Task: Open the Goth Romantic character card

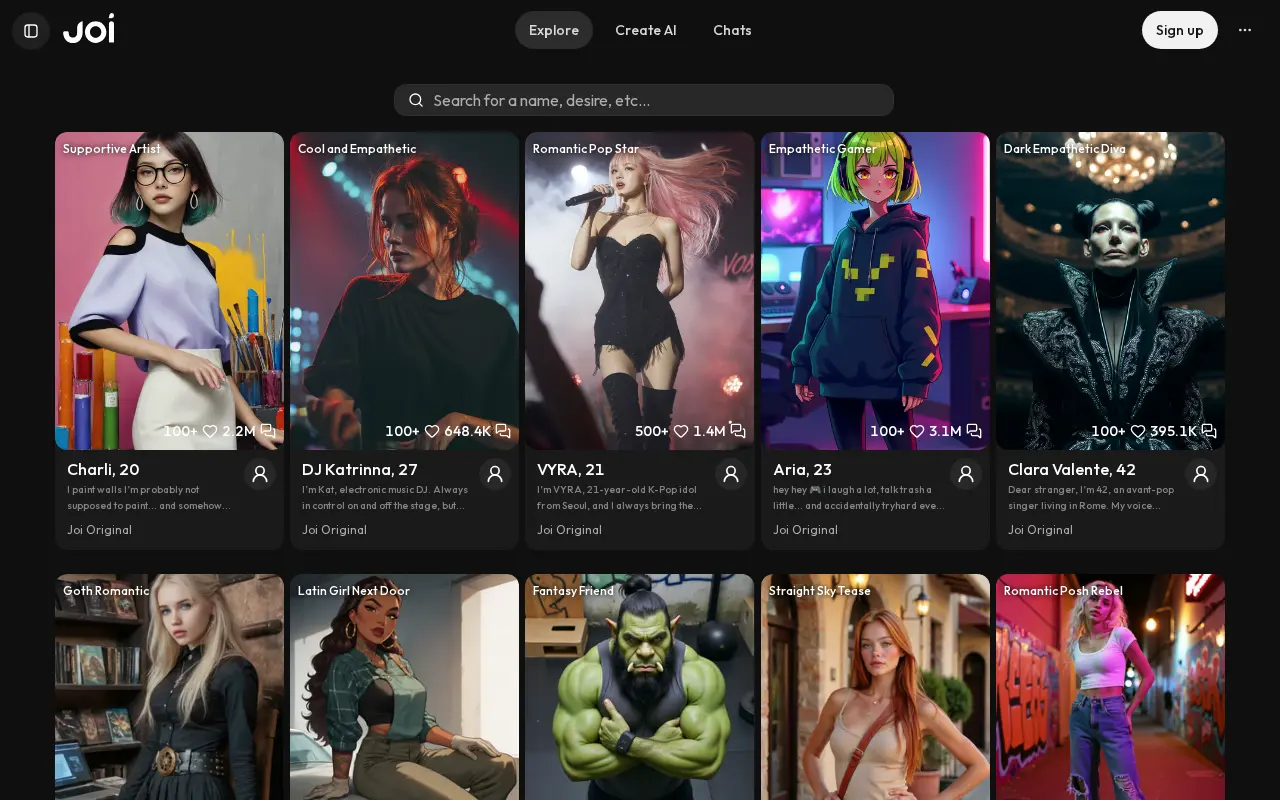Action: (x=169, y=687)
